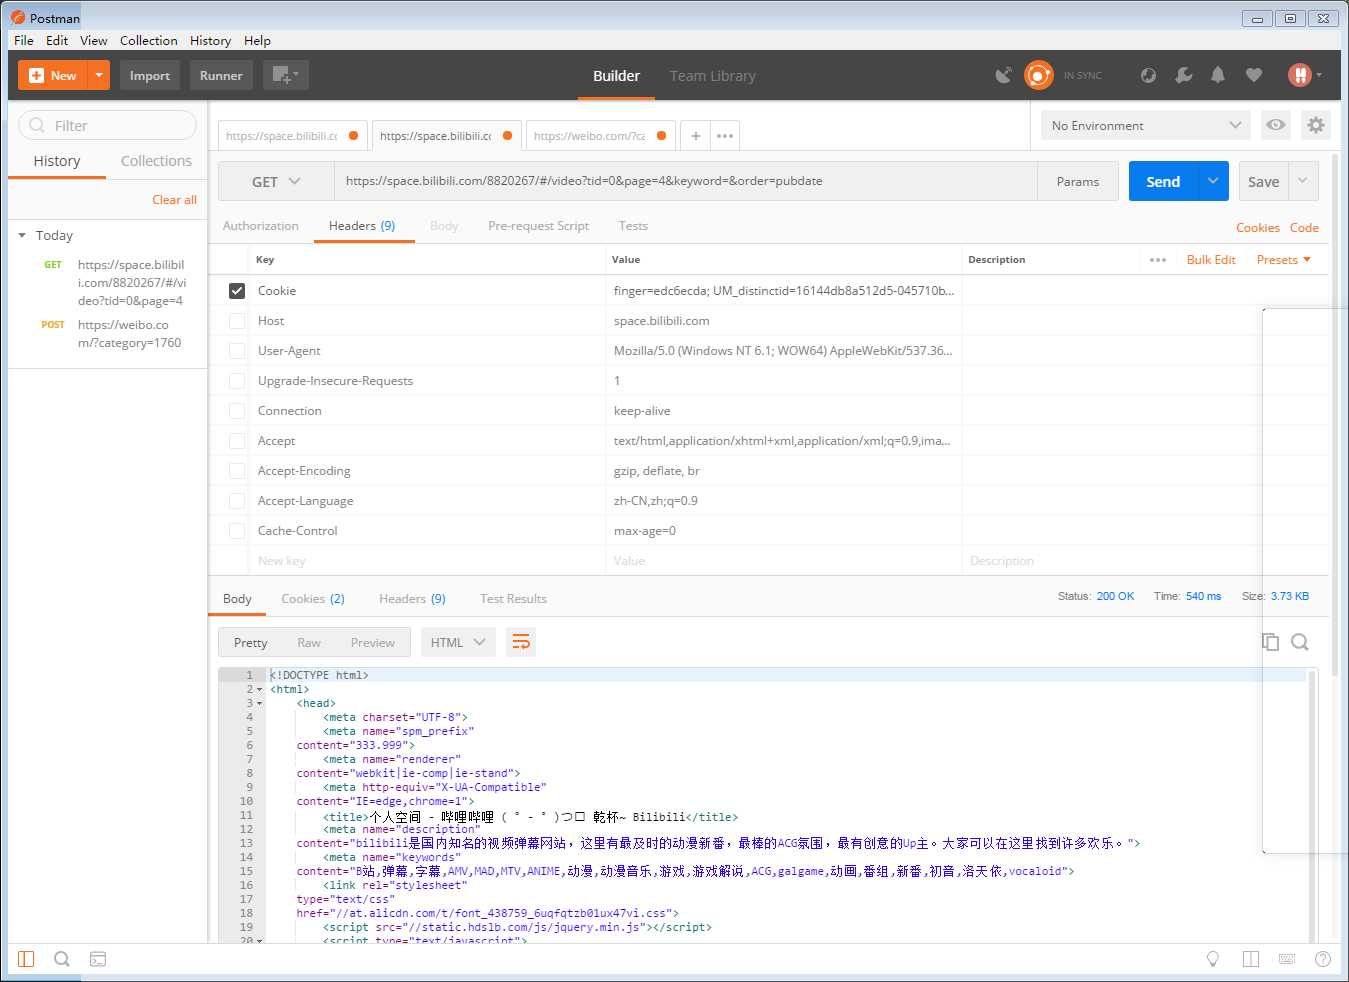Open the HTML response format dropdown

458,642
